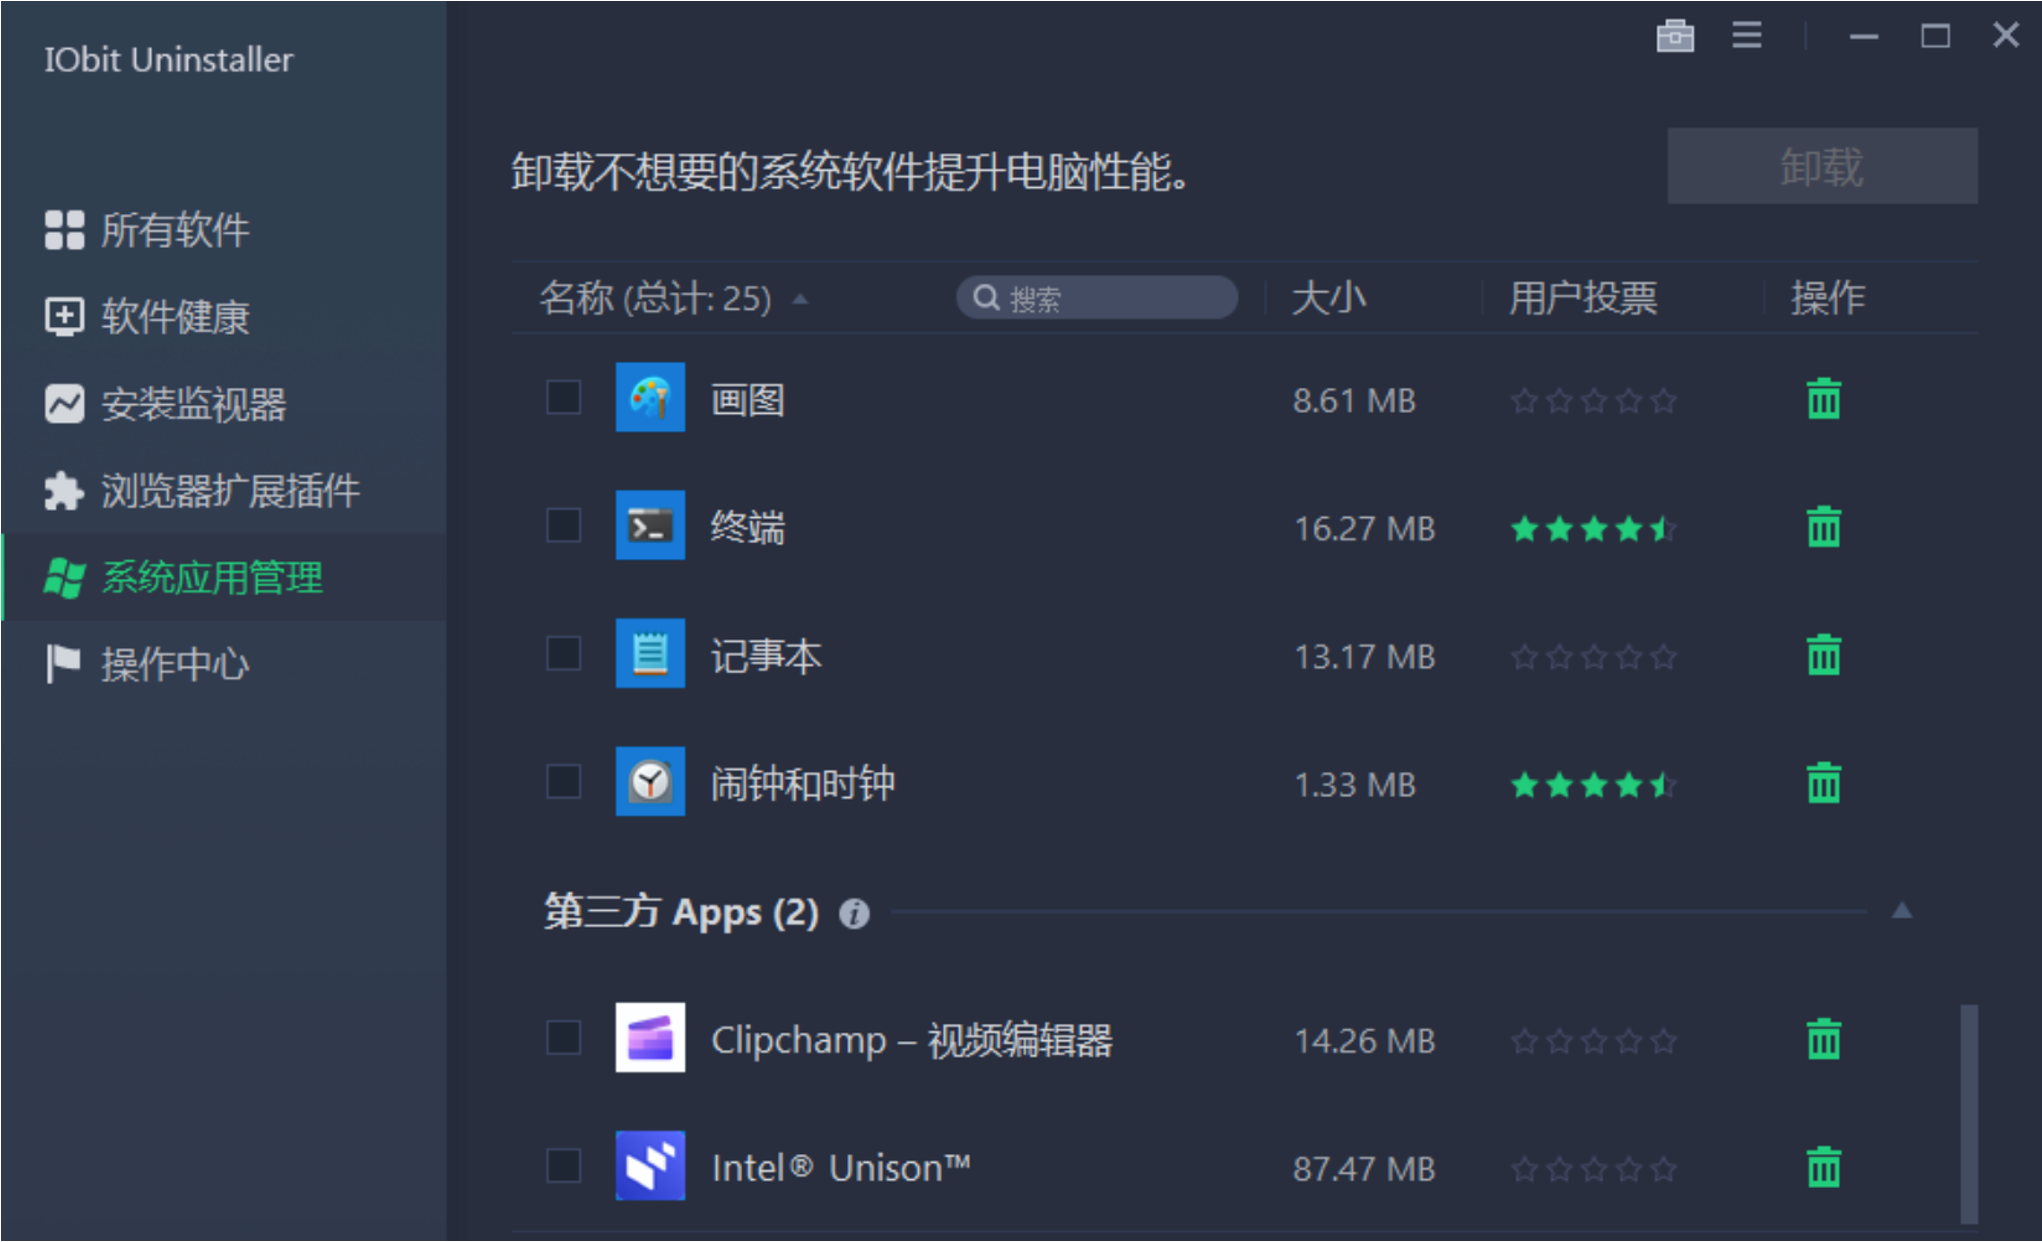Open the toolbox icon in title bar

point(1675,36)
